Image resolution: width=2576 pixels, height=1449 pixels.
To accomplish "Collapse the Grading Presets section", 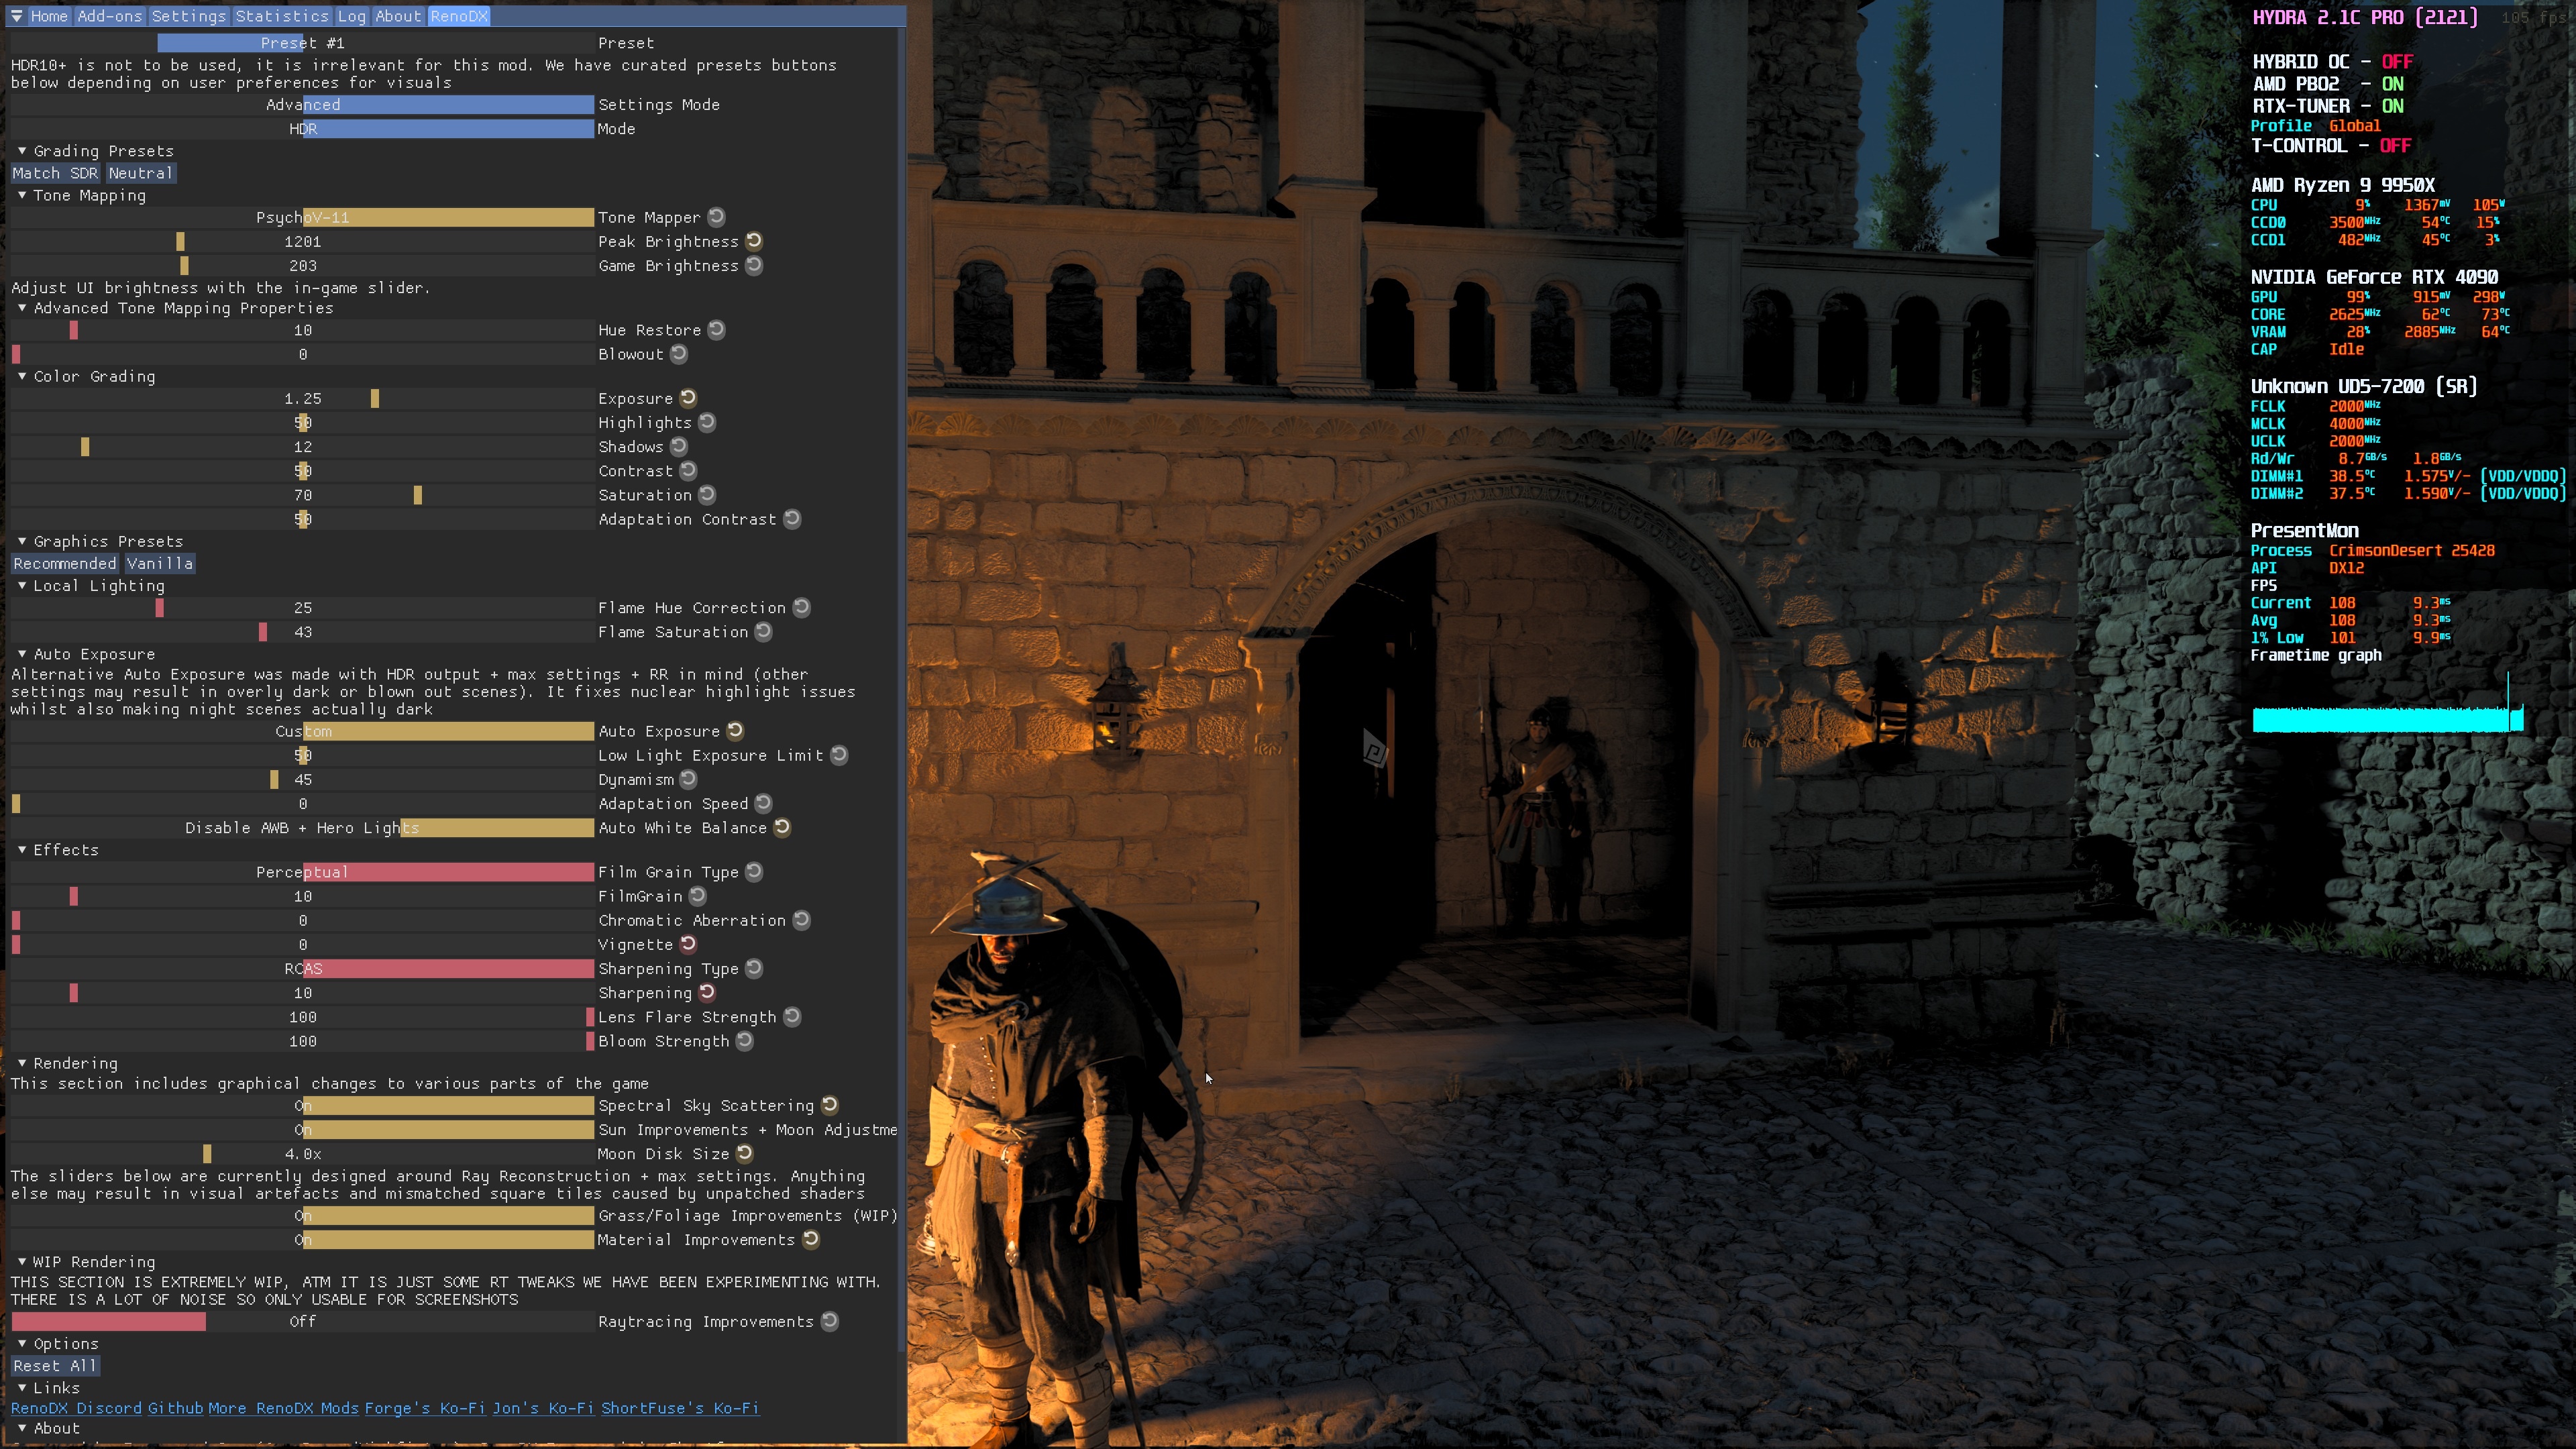I will (x=22, y=151).
